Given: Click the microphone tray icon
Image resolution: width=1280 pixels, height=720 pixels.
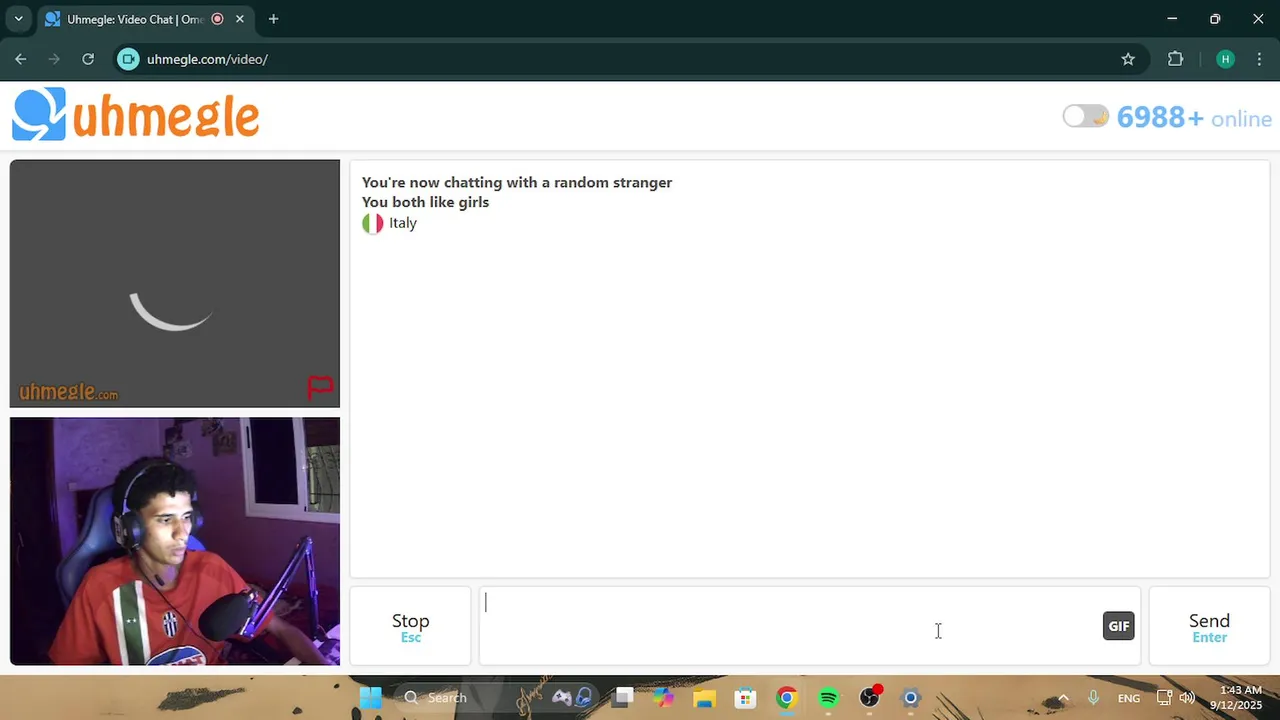Looking at the screenshot, I should click(x=1093, y=698).
